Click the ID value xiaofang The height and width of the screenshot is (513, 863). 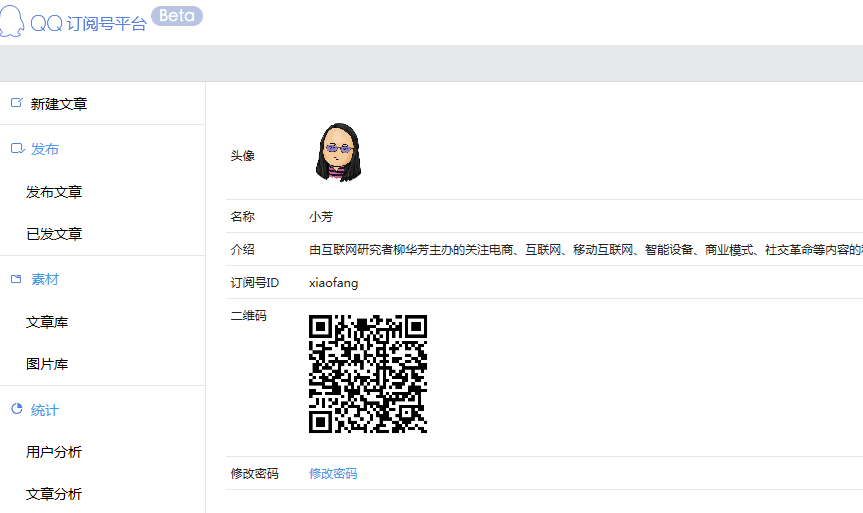(x=334, y=283)
